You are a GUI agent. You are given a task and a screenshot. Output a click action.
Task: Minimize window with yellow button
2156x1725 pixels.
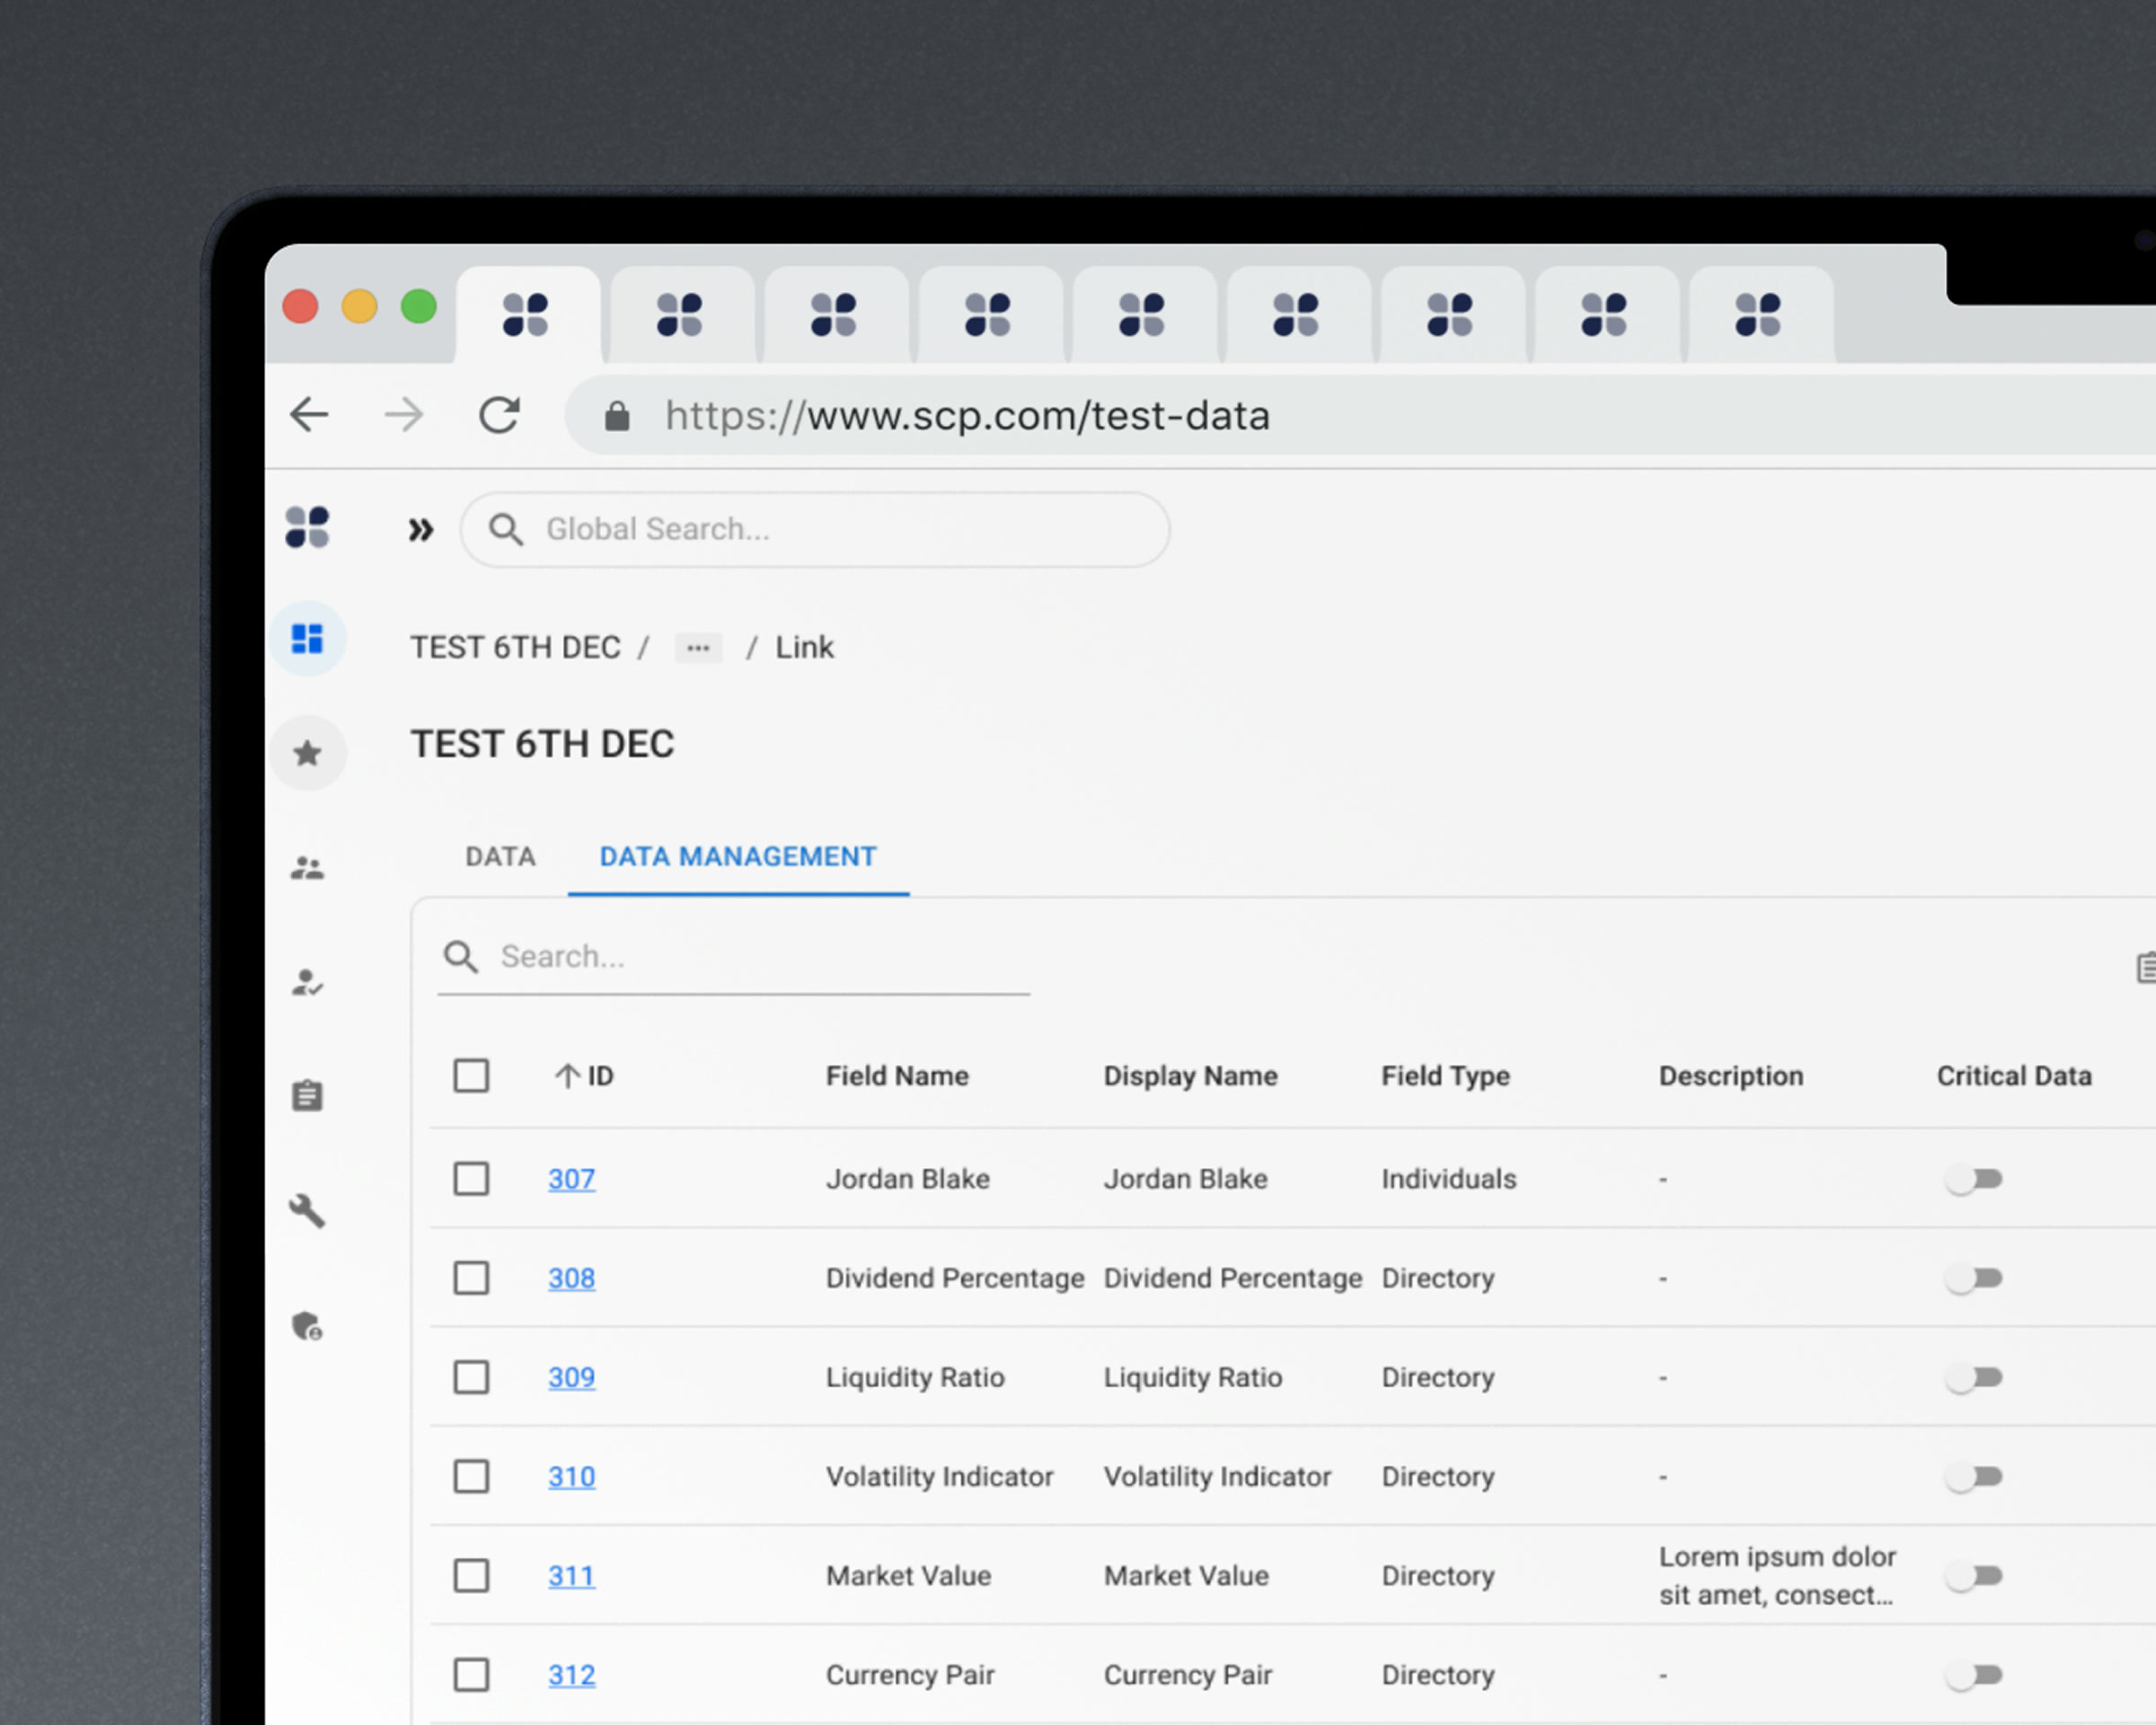(x=360, y=306)
